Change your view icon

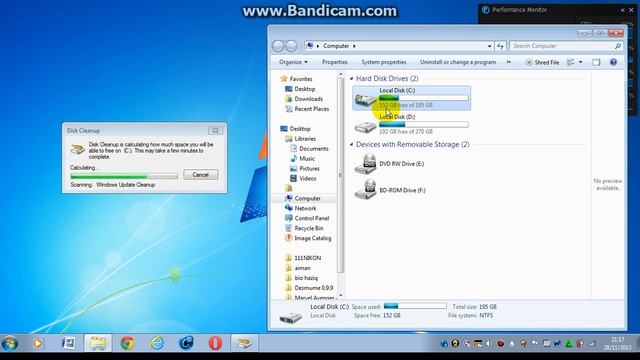coord(571,62)
